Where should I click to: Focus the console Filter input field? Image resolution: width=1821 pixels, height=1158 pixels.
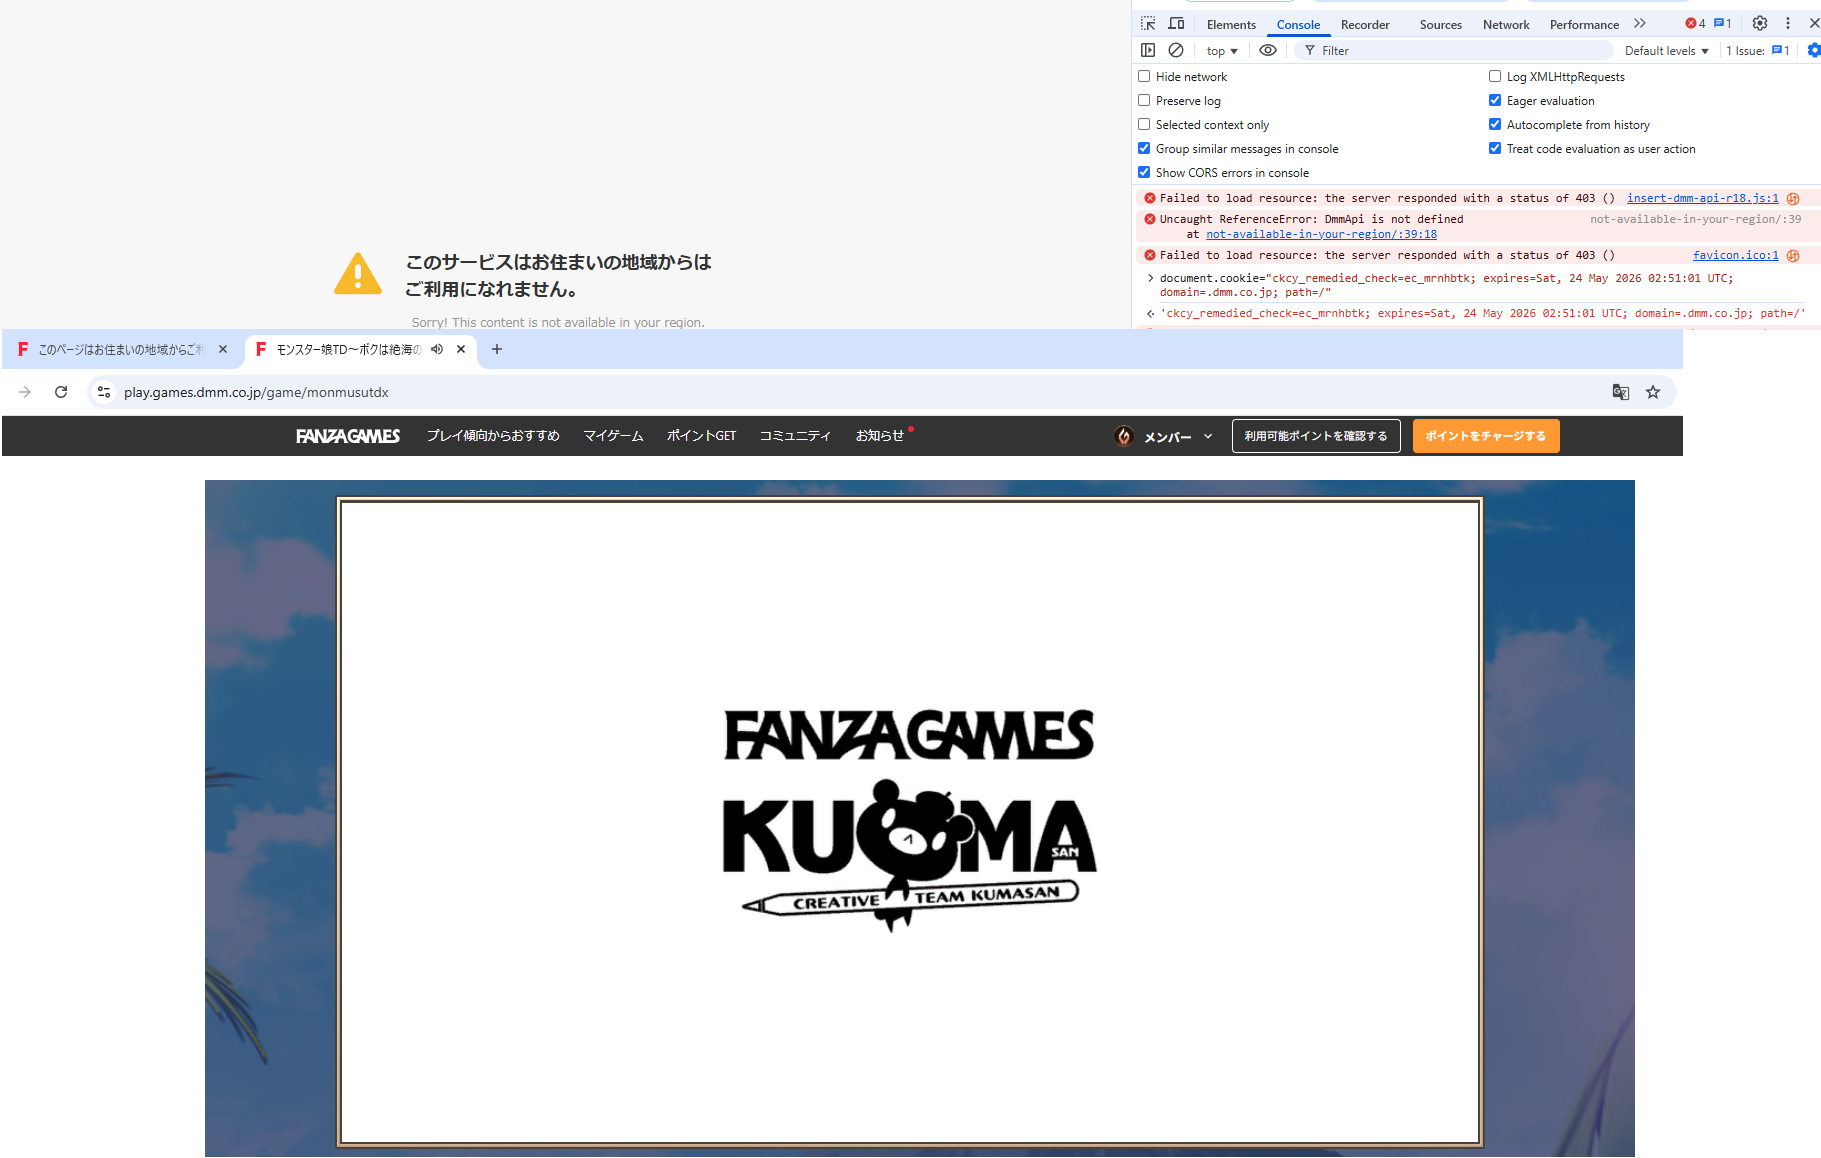[x=1454, y=51]
